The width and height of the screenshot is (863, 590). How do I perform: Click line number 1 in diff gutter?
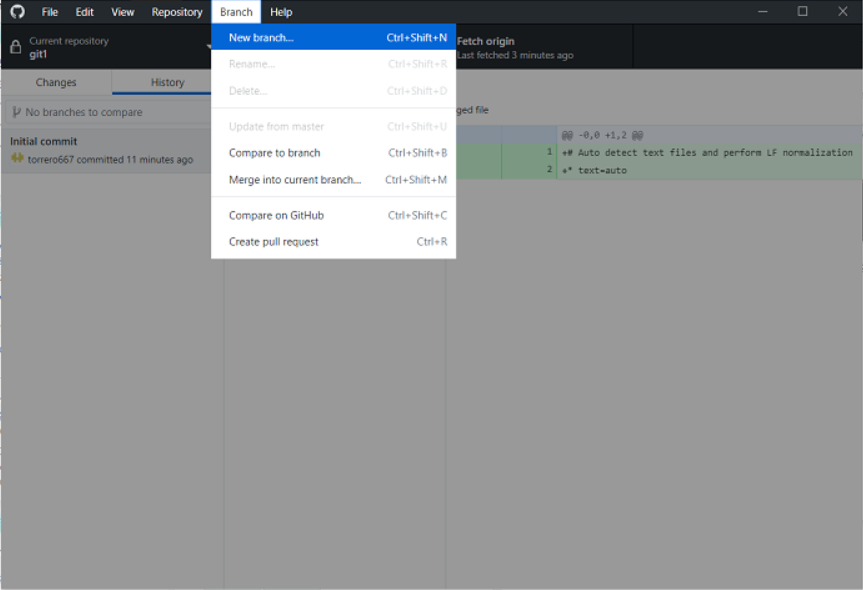549,152
